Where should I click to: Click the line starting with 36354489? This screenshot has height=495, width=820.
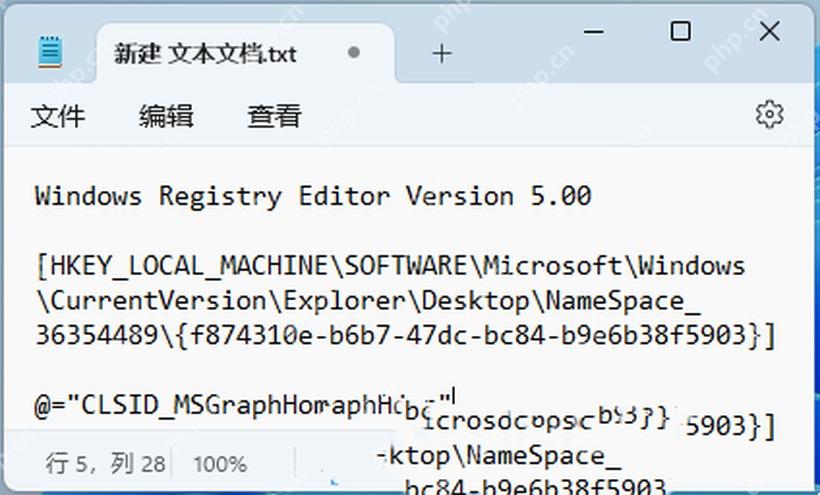pos(405,336)
